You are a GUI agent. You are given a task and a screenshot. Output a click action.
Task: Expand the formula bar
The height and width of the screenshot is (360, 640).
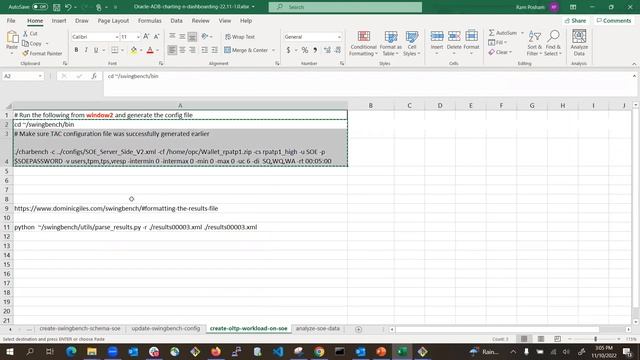(634, 76)
